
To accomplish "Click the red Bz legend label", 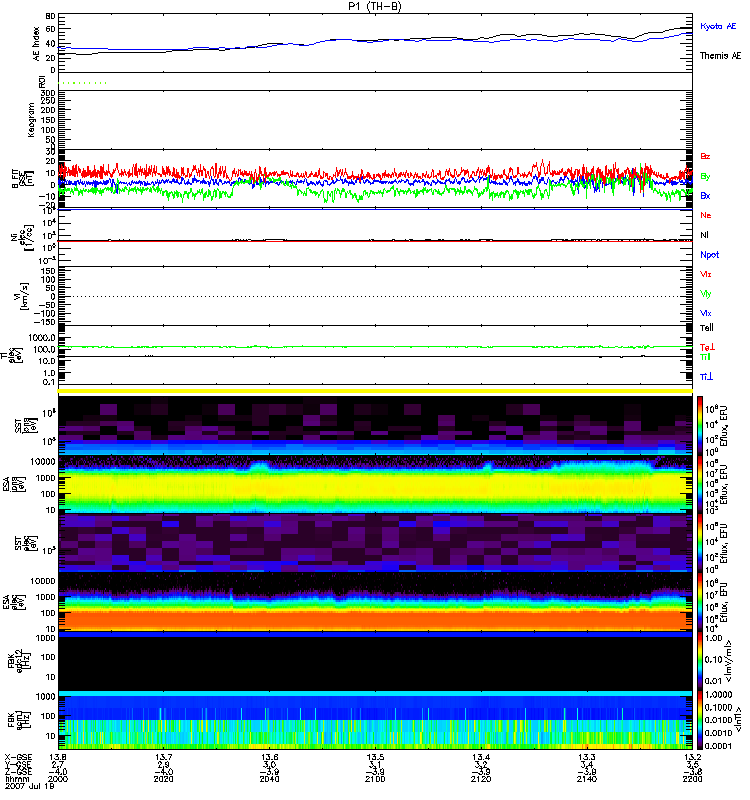I will [705, 156].
